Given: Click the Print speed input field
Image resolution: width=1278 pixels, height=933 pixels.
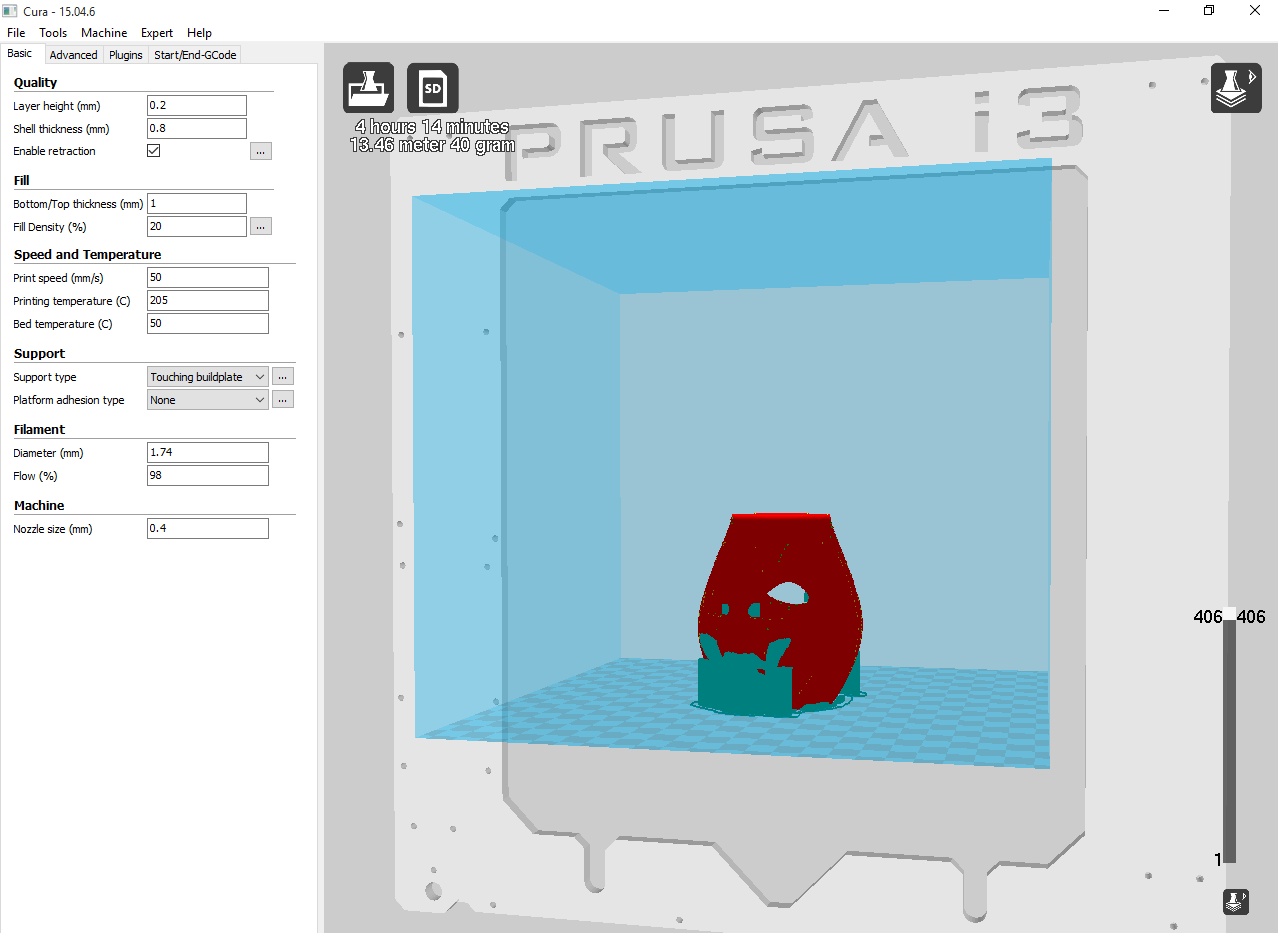Looking at the screenshot, I should (208, 277).
